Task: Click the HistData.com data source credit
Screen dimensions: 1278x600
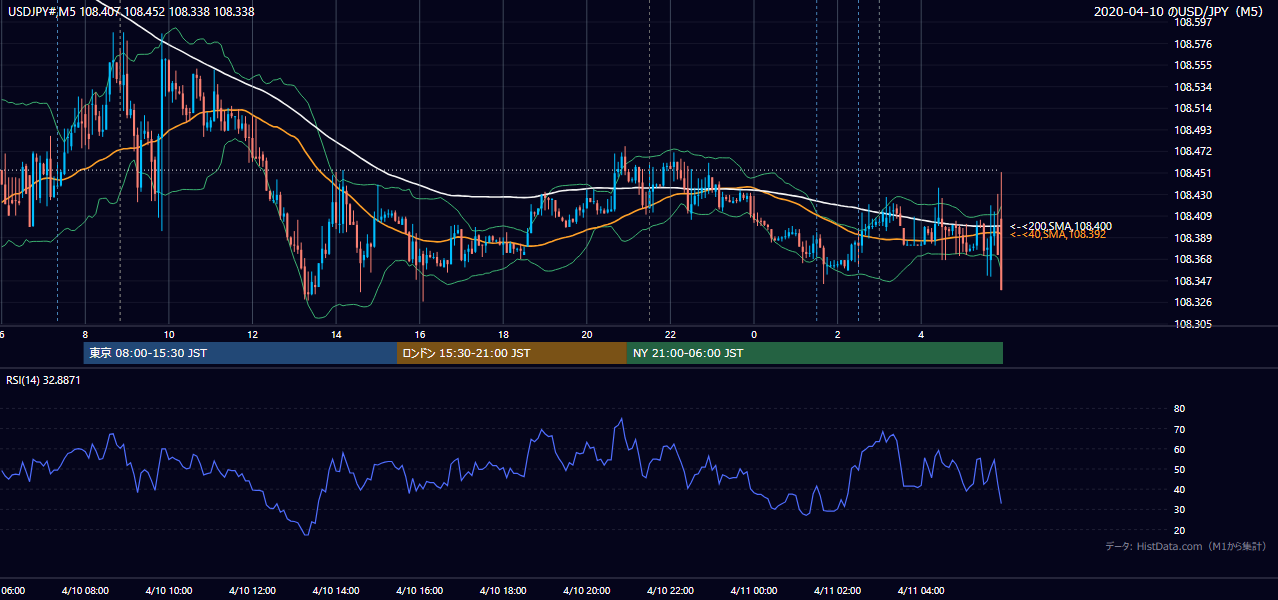Action: coord(1185,546)
